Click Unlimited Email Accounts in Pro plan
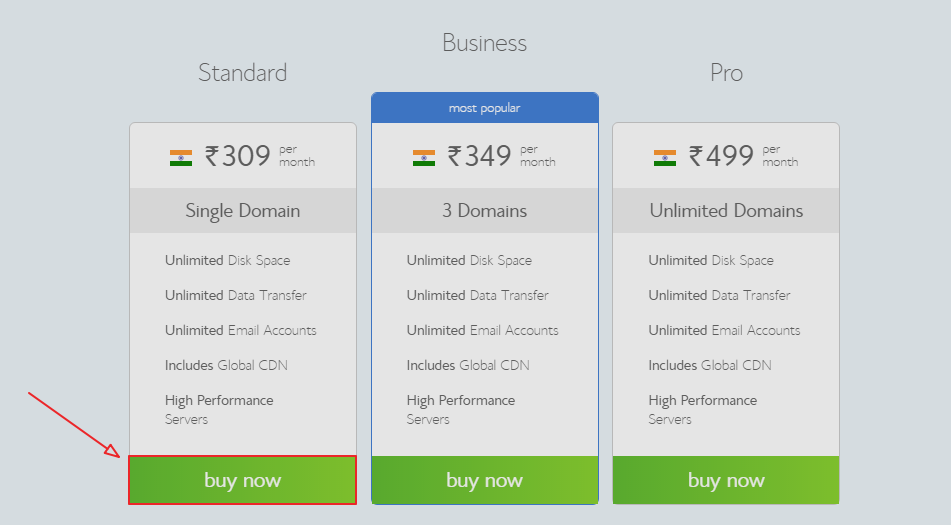951x525 pixels. tap(724, 330)
